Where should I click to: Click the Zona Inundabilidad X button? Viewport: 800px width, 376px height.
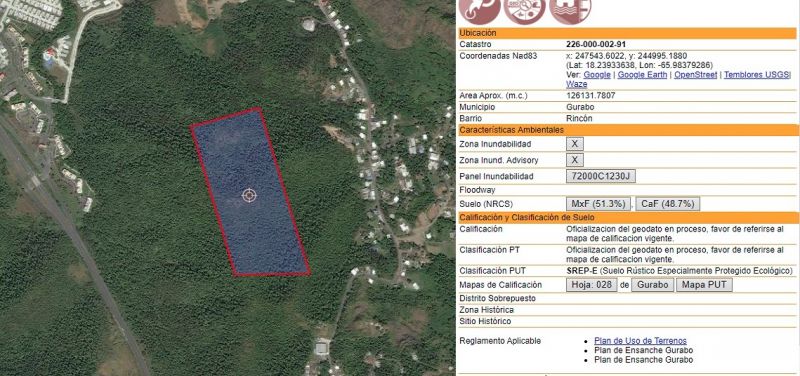pyautogui.click(x=574, y=144)
